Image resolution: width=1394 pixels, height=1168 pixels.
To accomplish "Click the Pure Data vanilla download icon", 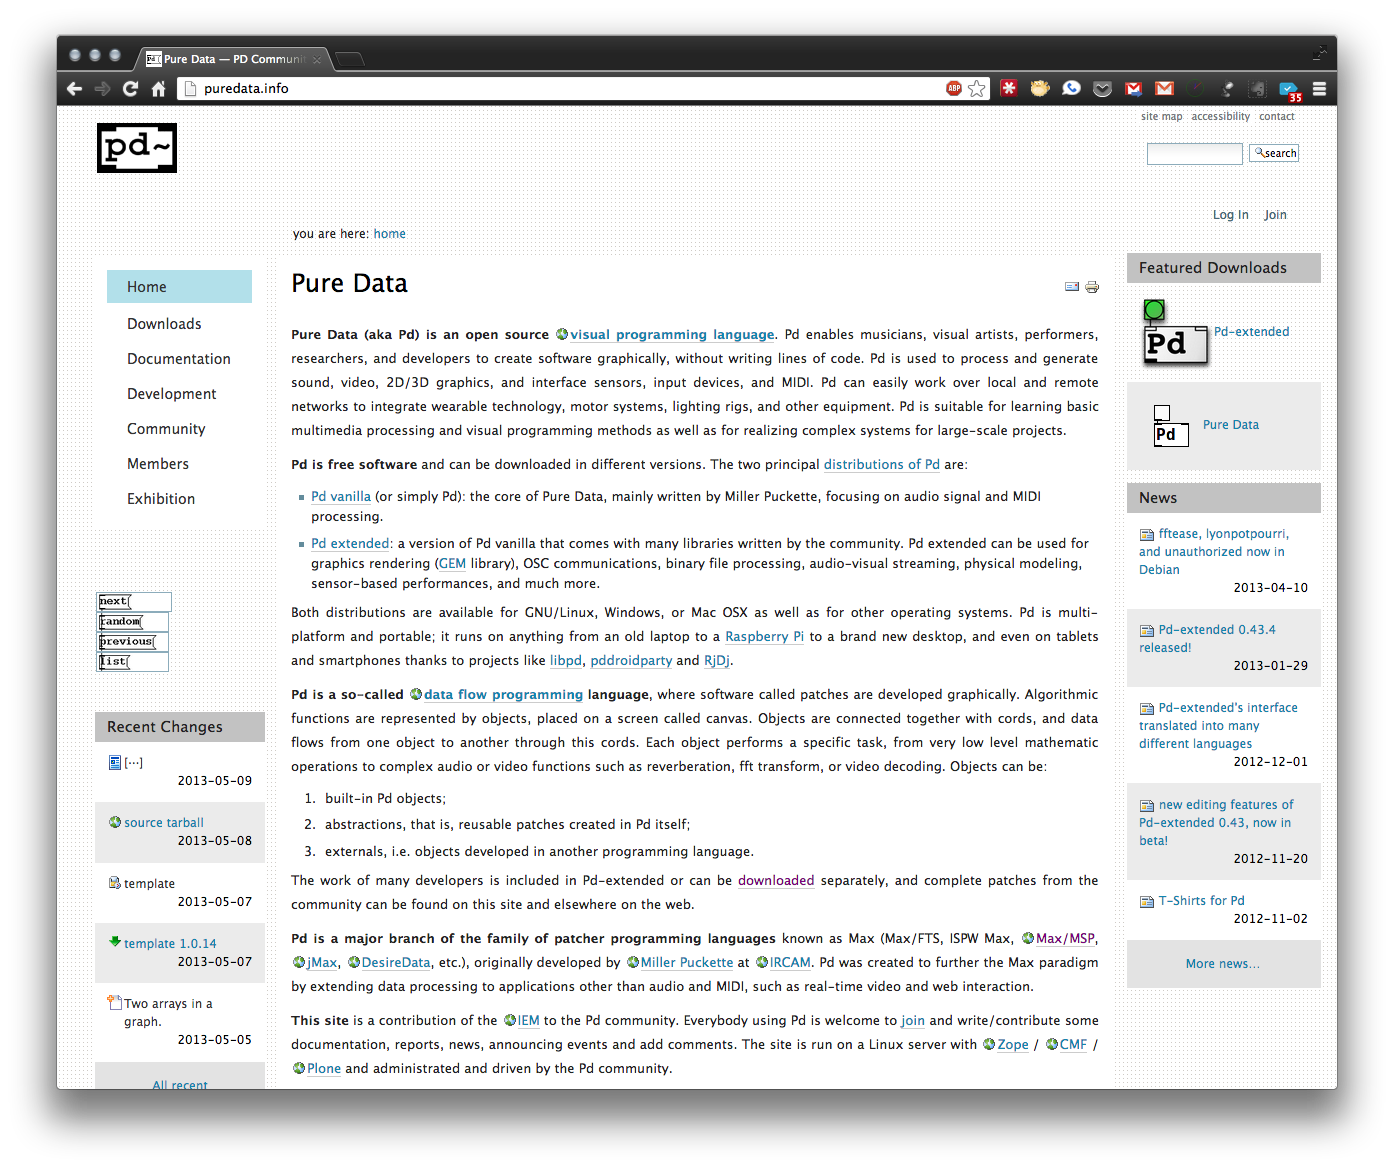I will point(1171,426).
